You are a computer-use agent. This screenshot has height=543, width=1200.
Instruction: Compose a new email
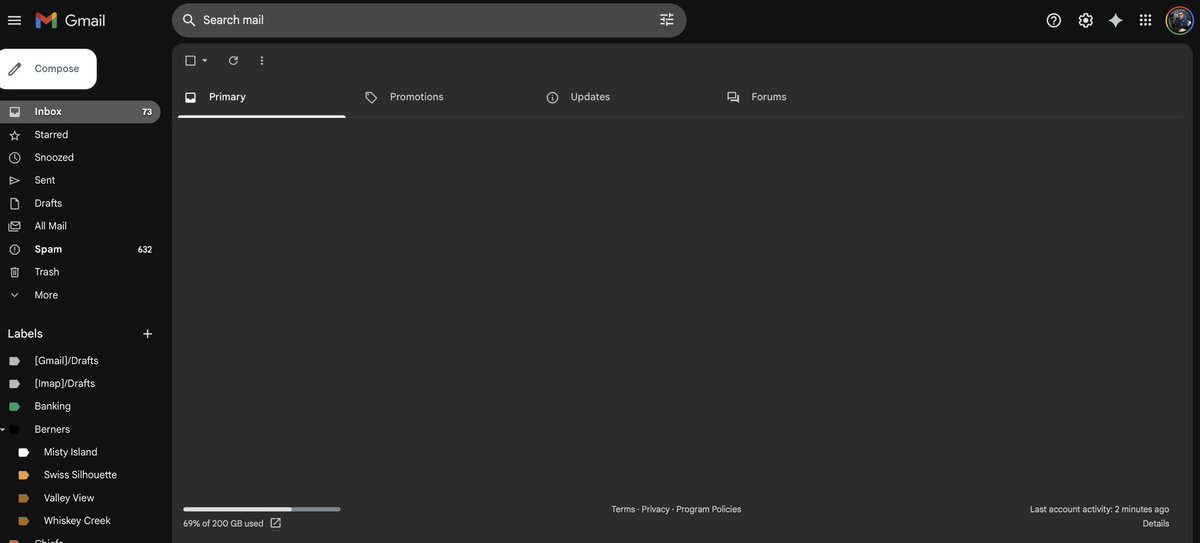46,69
